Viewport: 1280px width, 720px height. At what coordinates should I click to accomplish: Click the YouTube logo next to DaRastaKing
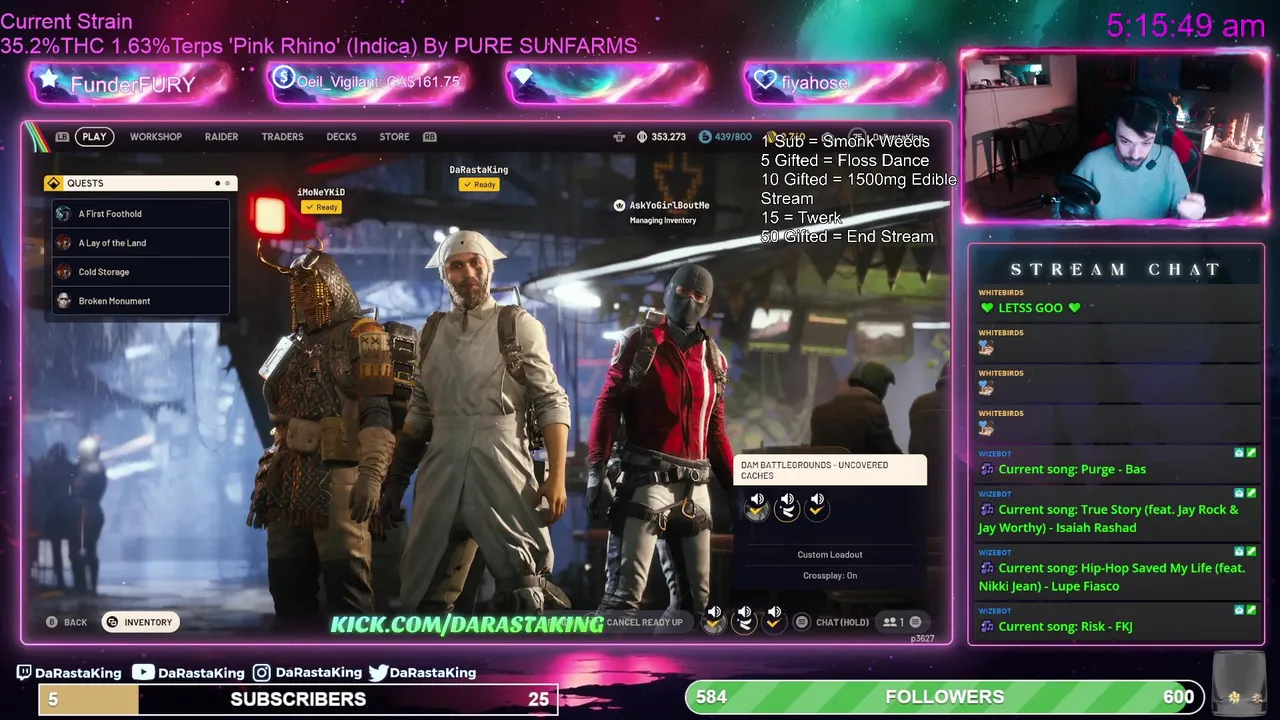point(143,673)
